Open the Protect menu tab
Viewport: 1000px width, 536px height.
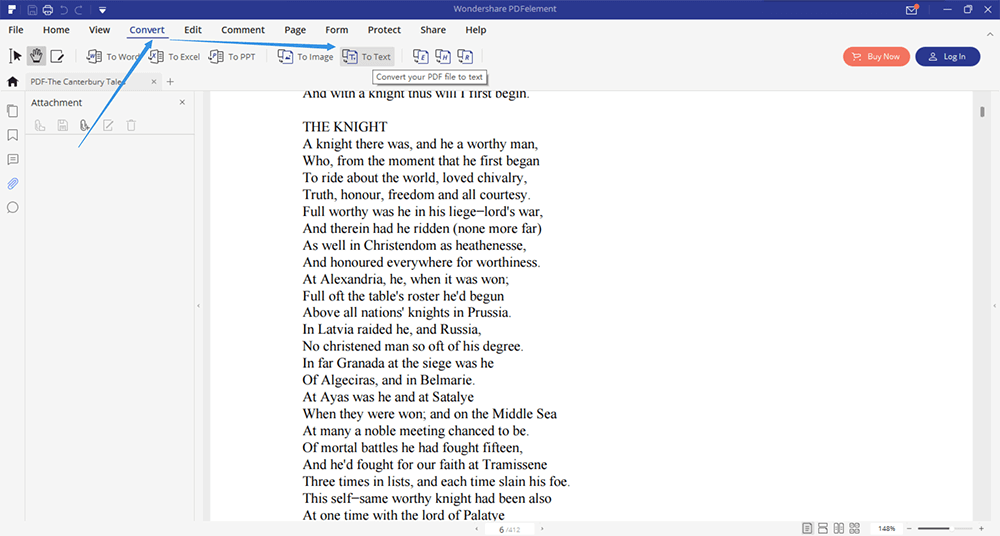coord(384,30)
